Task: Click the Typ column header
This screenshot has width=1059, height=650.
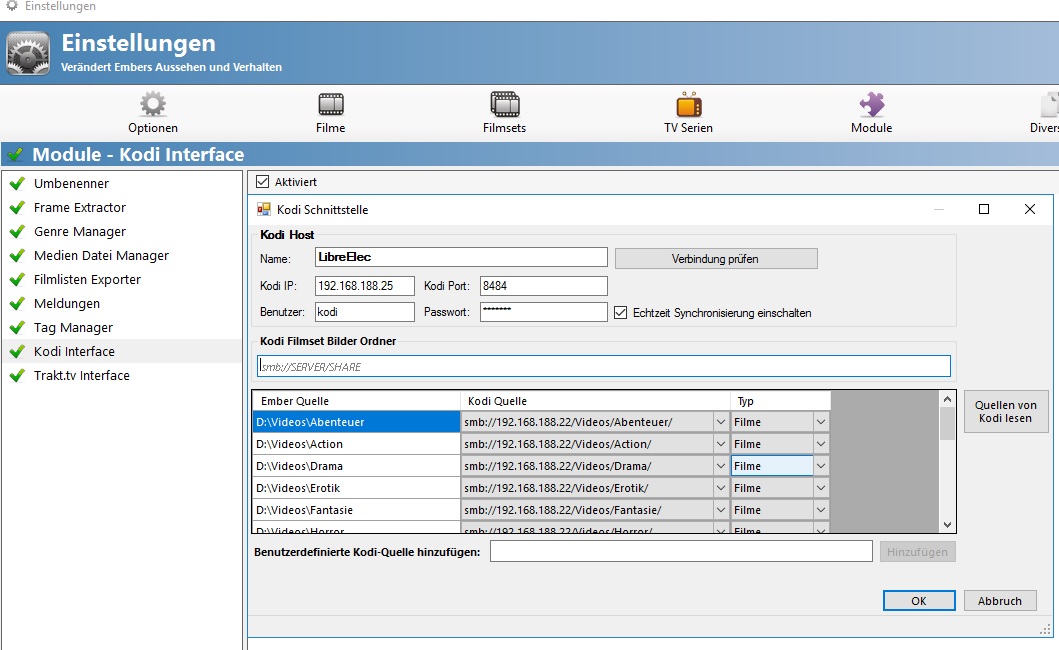Action: [x=780, y=401]
